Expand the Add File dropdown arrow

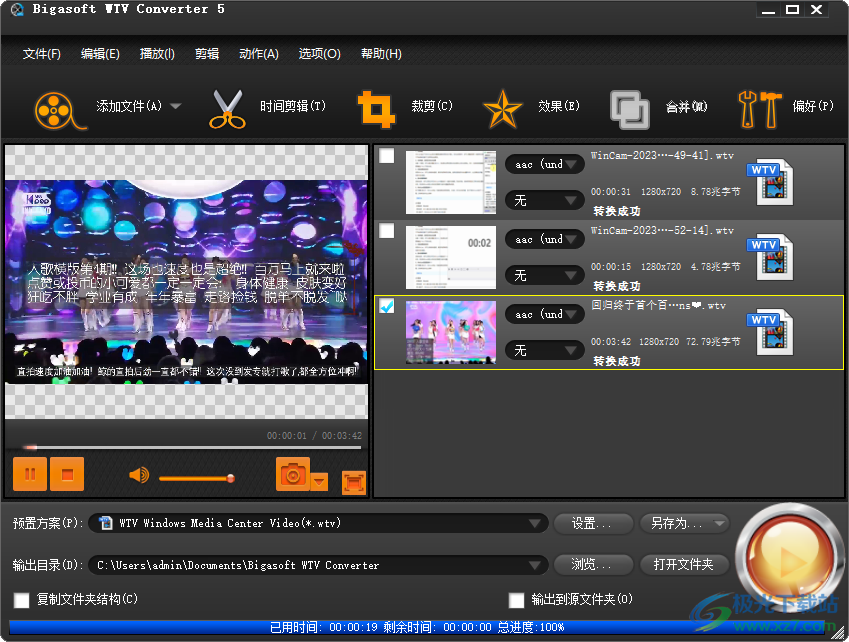pyautogui.click(x=175, y=107)
